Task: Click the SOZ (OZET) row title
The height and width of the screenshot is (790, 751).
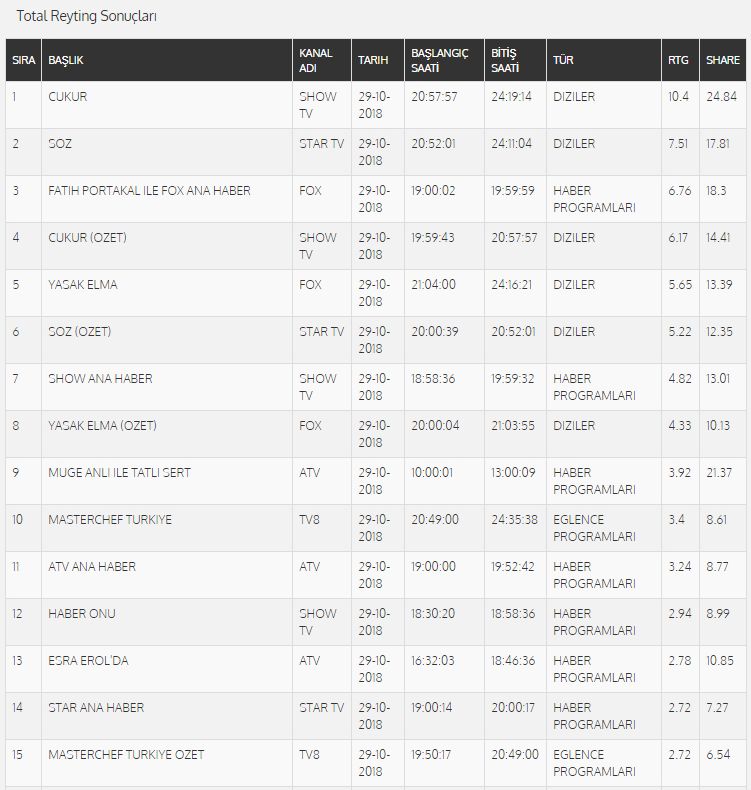Action: [x=80, y=332]
